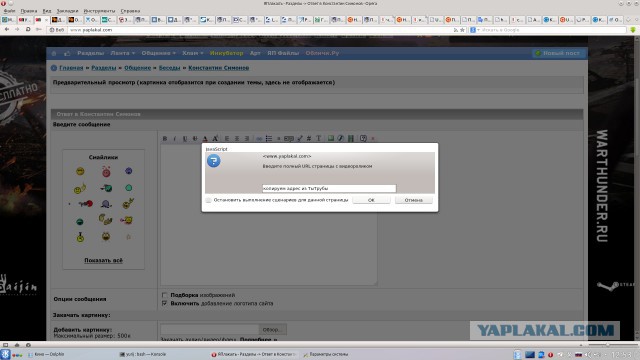
Task: Click the browser Forward arrow
Action: point(17,29)
